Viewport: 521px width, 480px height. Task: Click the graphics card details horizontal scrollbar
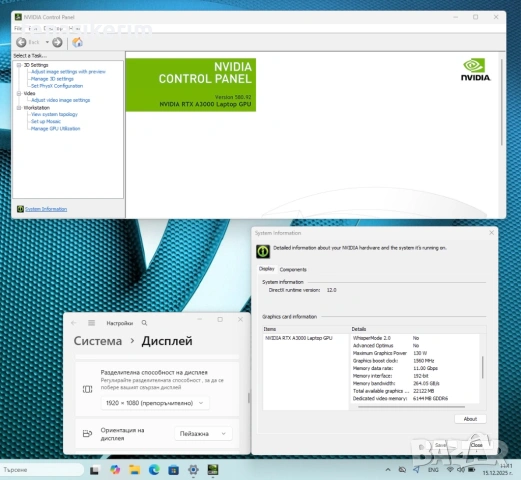pyautogui.click(x=411, y=407)
